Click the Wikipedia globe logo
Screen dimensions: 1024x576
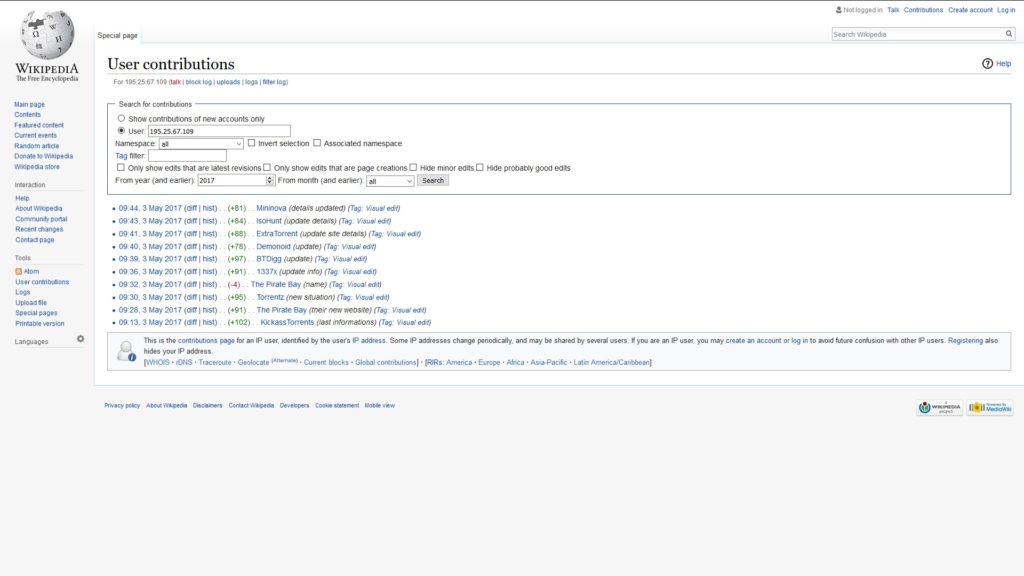coord(46,34)
